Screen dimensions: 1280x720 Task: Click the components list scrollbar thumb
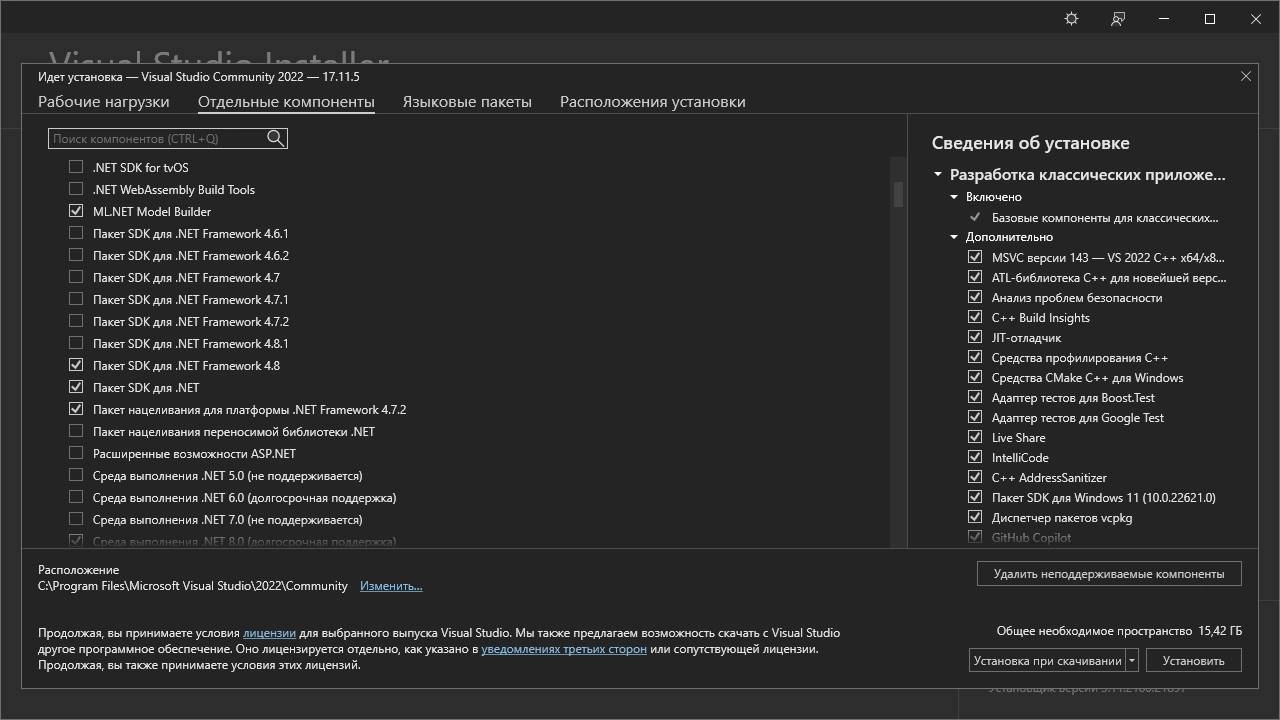tap(898, 194)
